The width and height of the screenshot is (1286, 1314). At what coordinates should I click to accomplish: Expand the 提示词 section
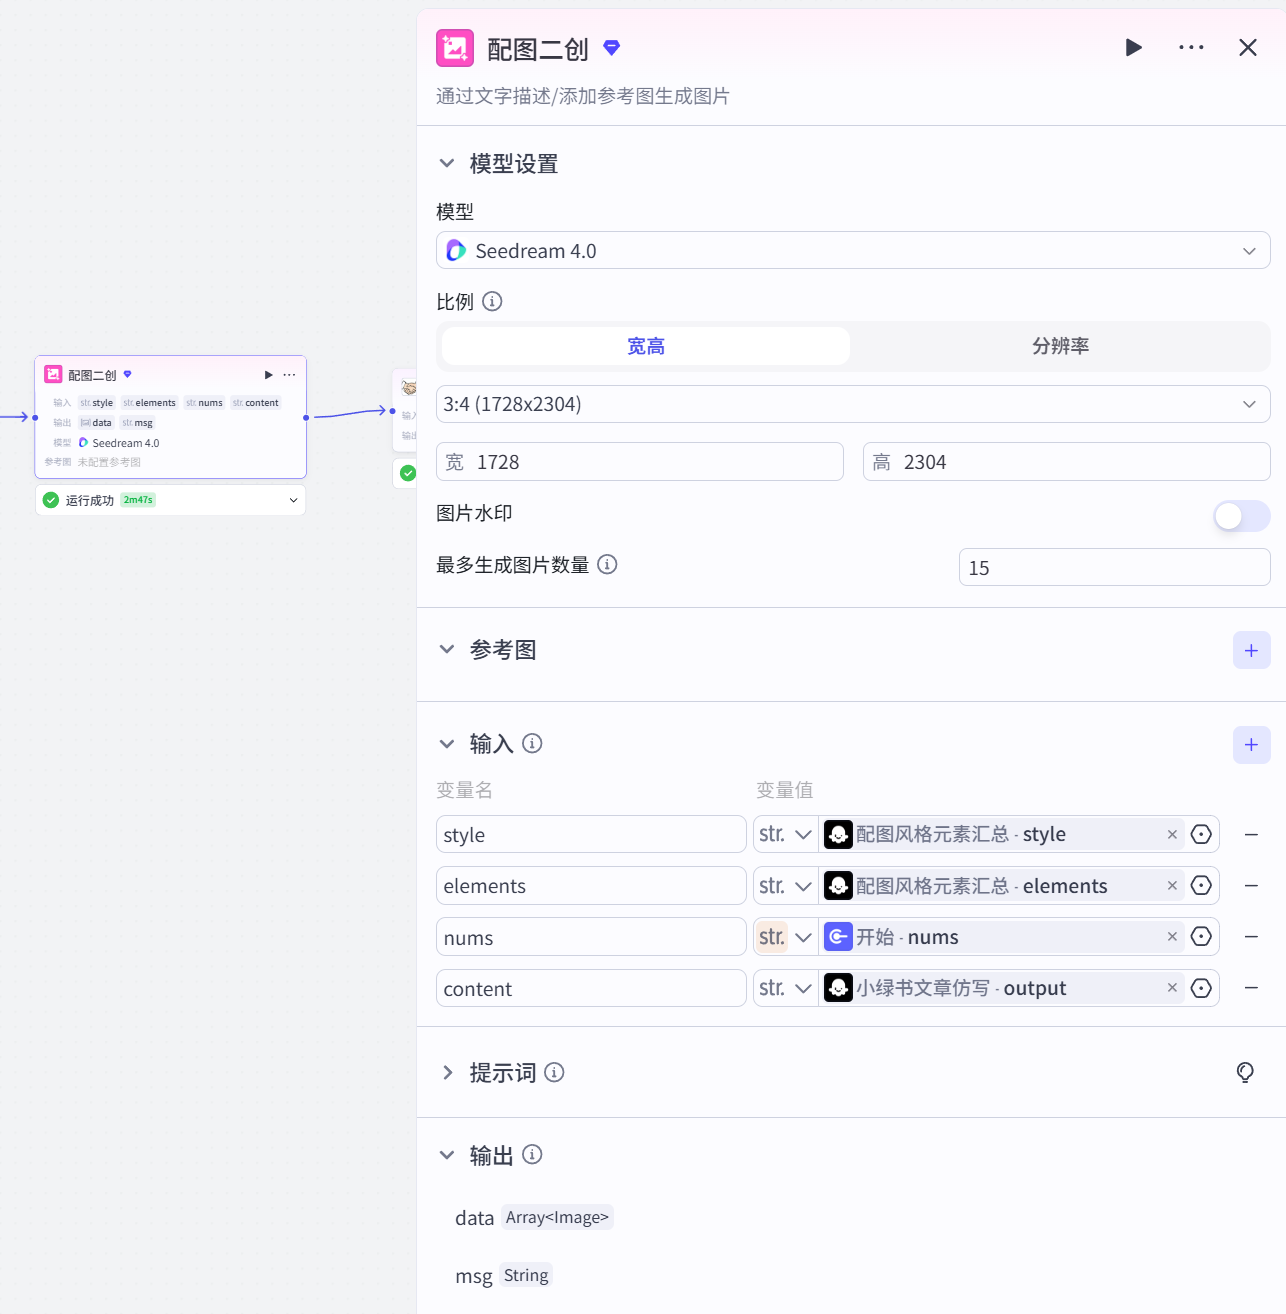pyautogui.click(x=447, y=1072)
